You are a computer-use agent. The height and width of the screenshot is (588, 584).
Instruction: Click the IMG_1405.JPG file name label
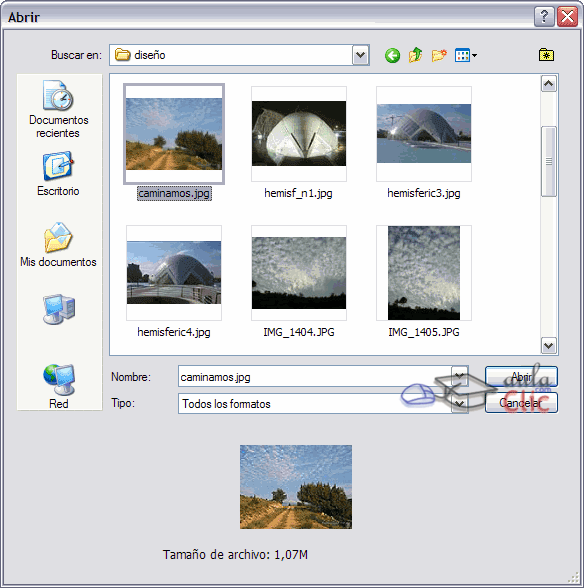pyautogui.click(x=424, y=332)
